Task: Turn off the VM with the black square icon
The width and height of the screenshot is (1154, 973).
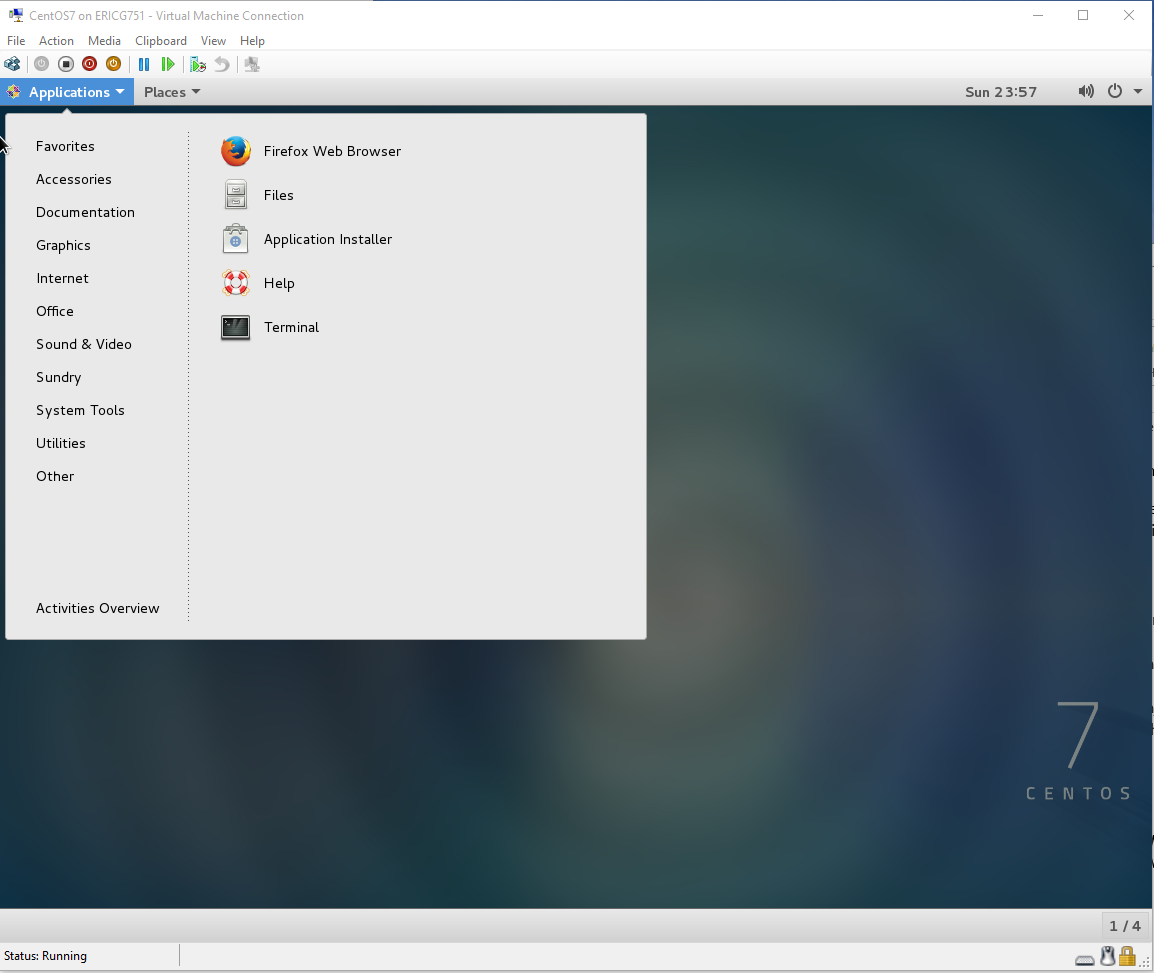Action: coord(66,65)
